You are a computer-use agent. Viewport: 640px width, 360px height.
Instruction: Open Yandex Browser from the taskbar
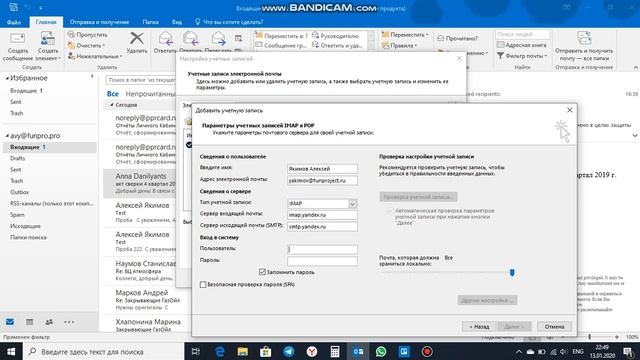tap(312, 351)
